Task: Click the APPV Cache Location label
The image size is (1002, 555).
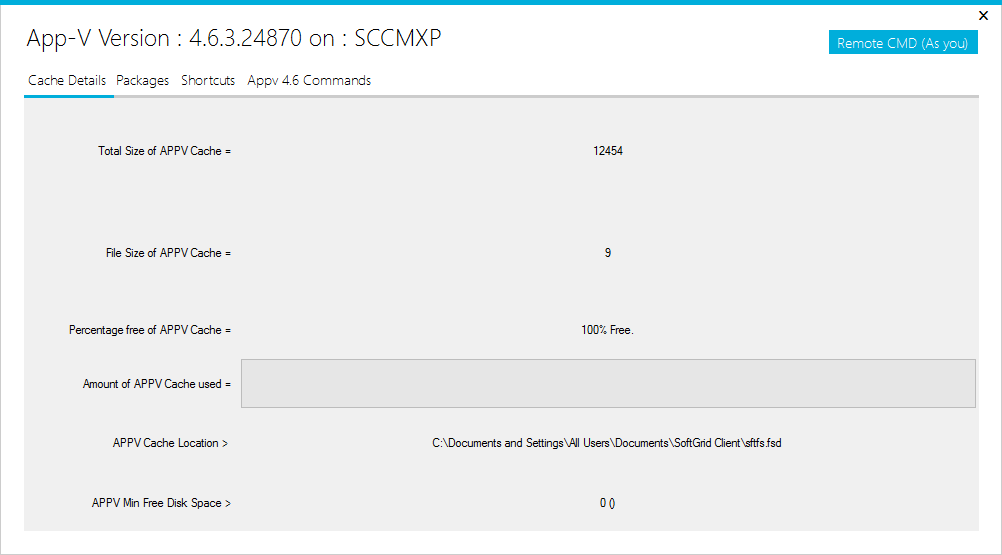Action: pos(170,443)
